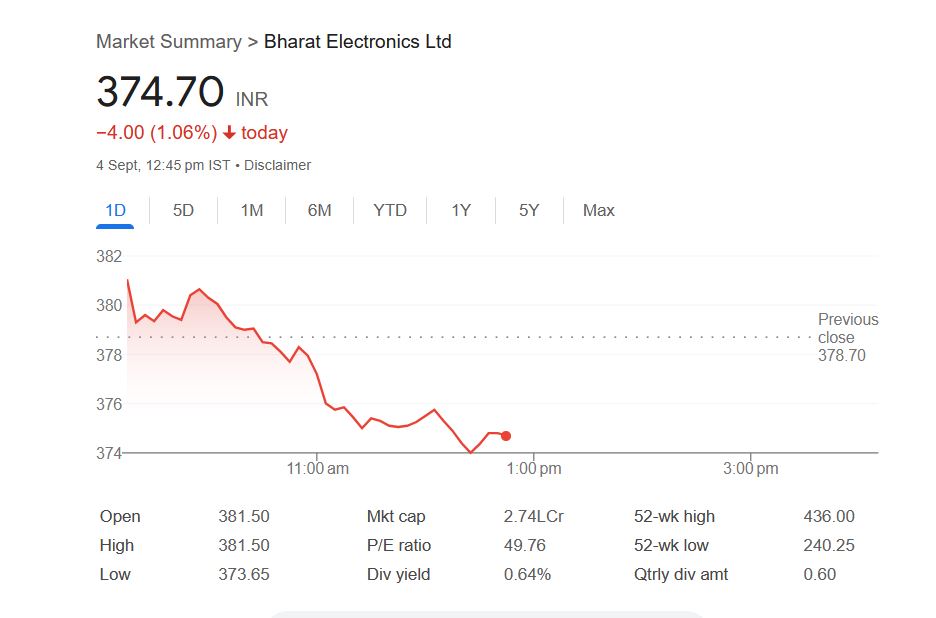936x618 pixels.
Task: Click the Mkt cap value 2.74LCr
Action: click(533, 516)
